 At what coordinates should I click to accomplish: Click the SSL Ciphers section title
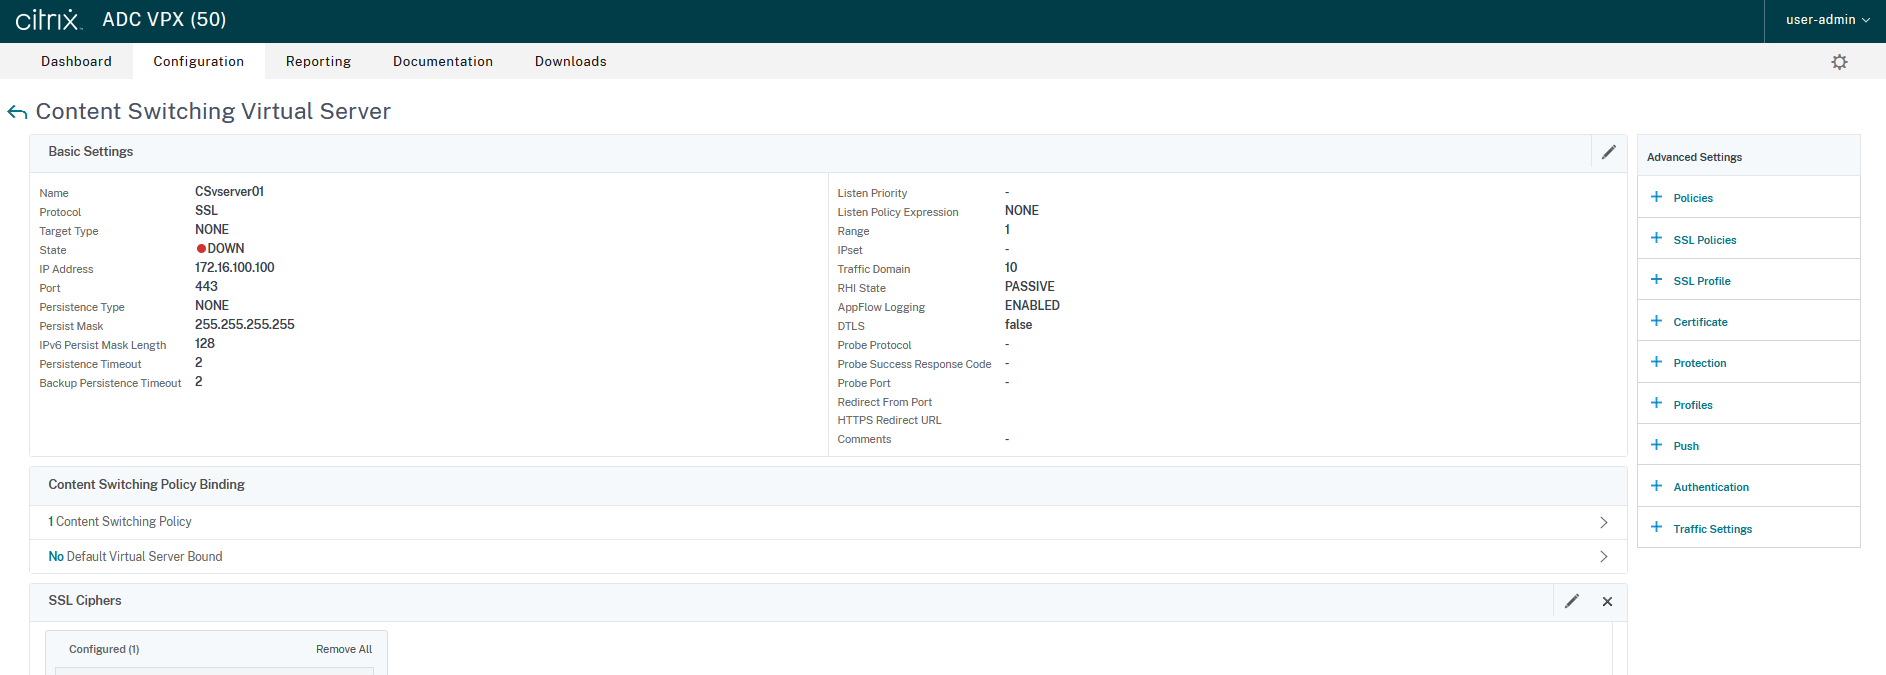click(x=85, y=601)
